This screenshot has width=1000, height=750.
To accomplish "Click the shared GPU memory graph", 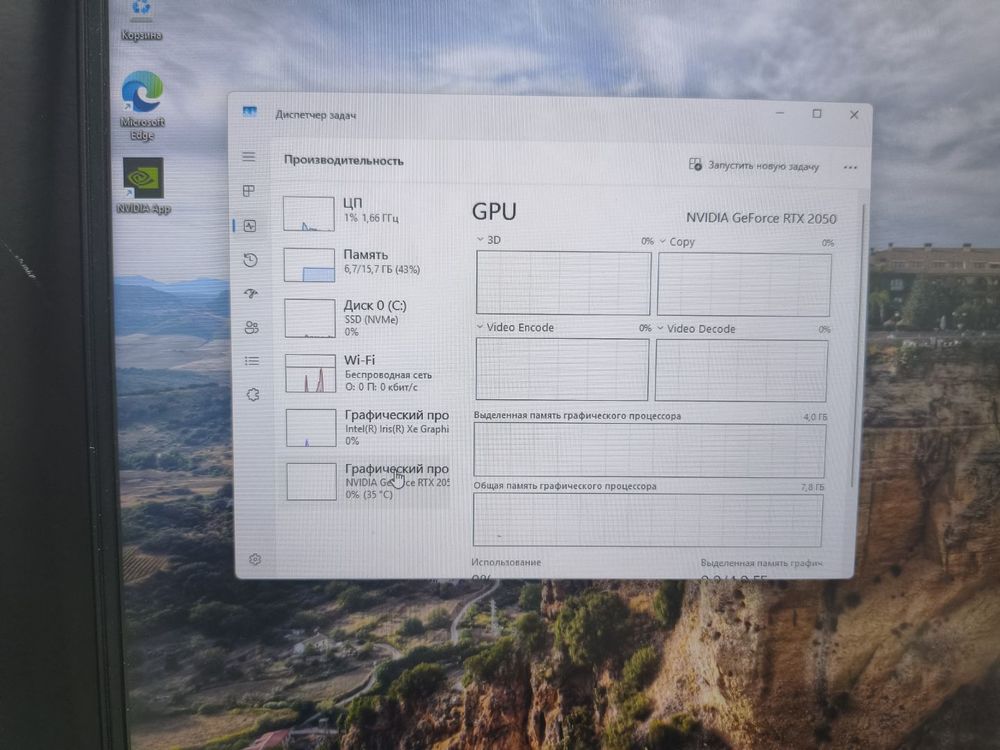I will tap(647, 520).
